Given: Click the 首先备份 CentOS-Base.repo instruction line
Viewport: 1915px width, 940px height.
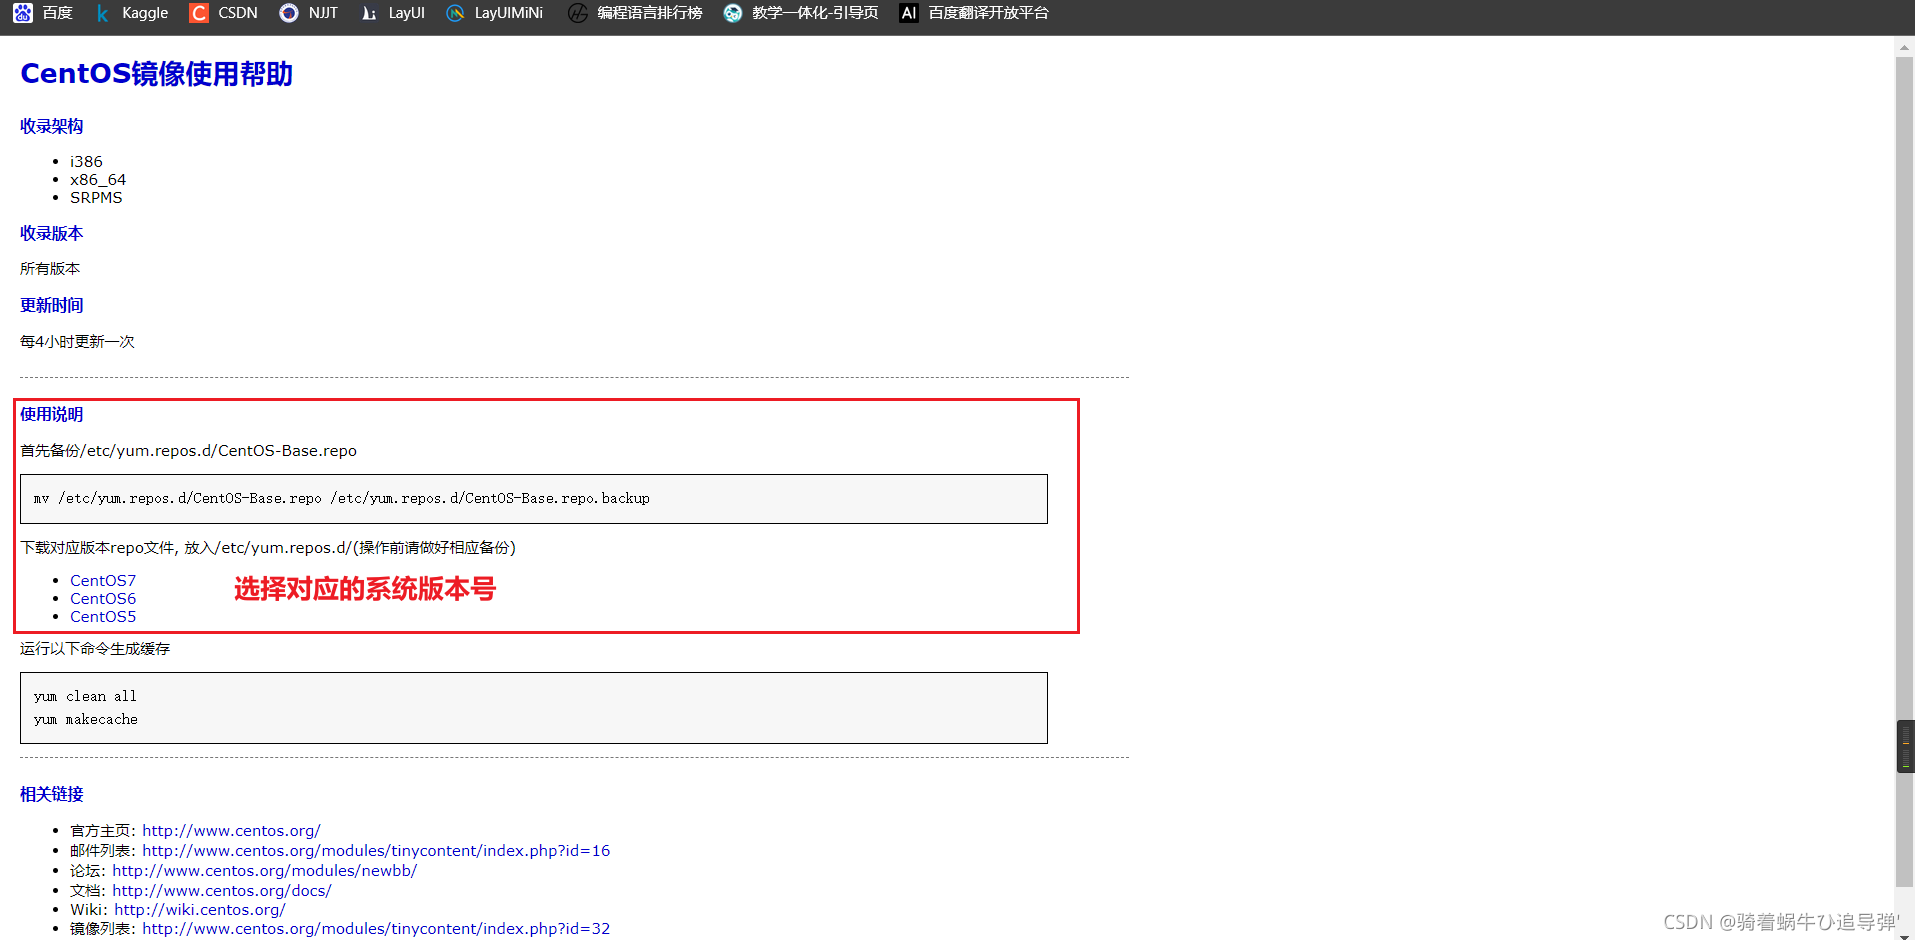Looking at the screenshot, I should click(188, 450).
